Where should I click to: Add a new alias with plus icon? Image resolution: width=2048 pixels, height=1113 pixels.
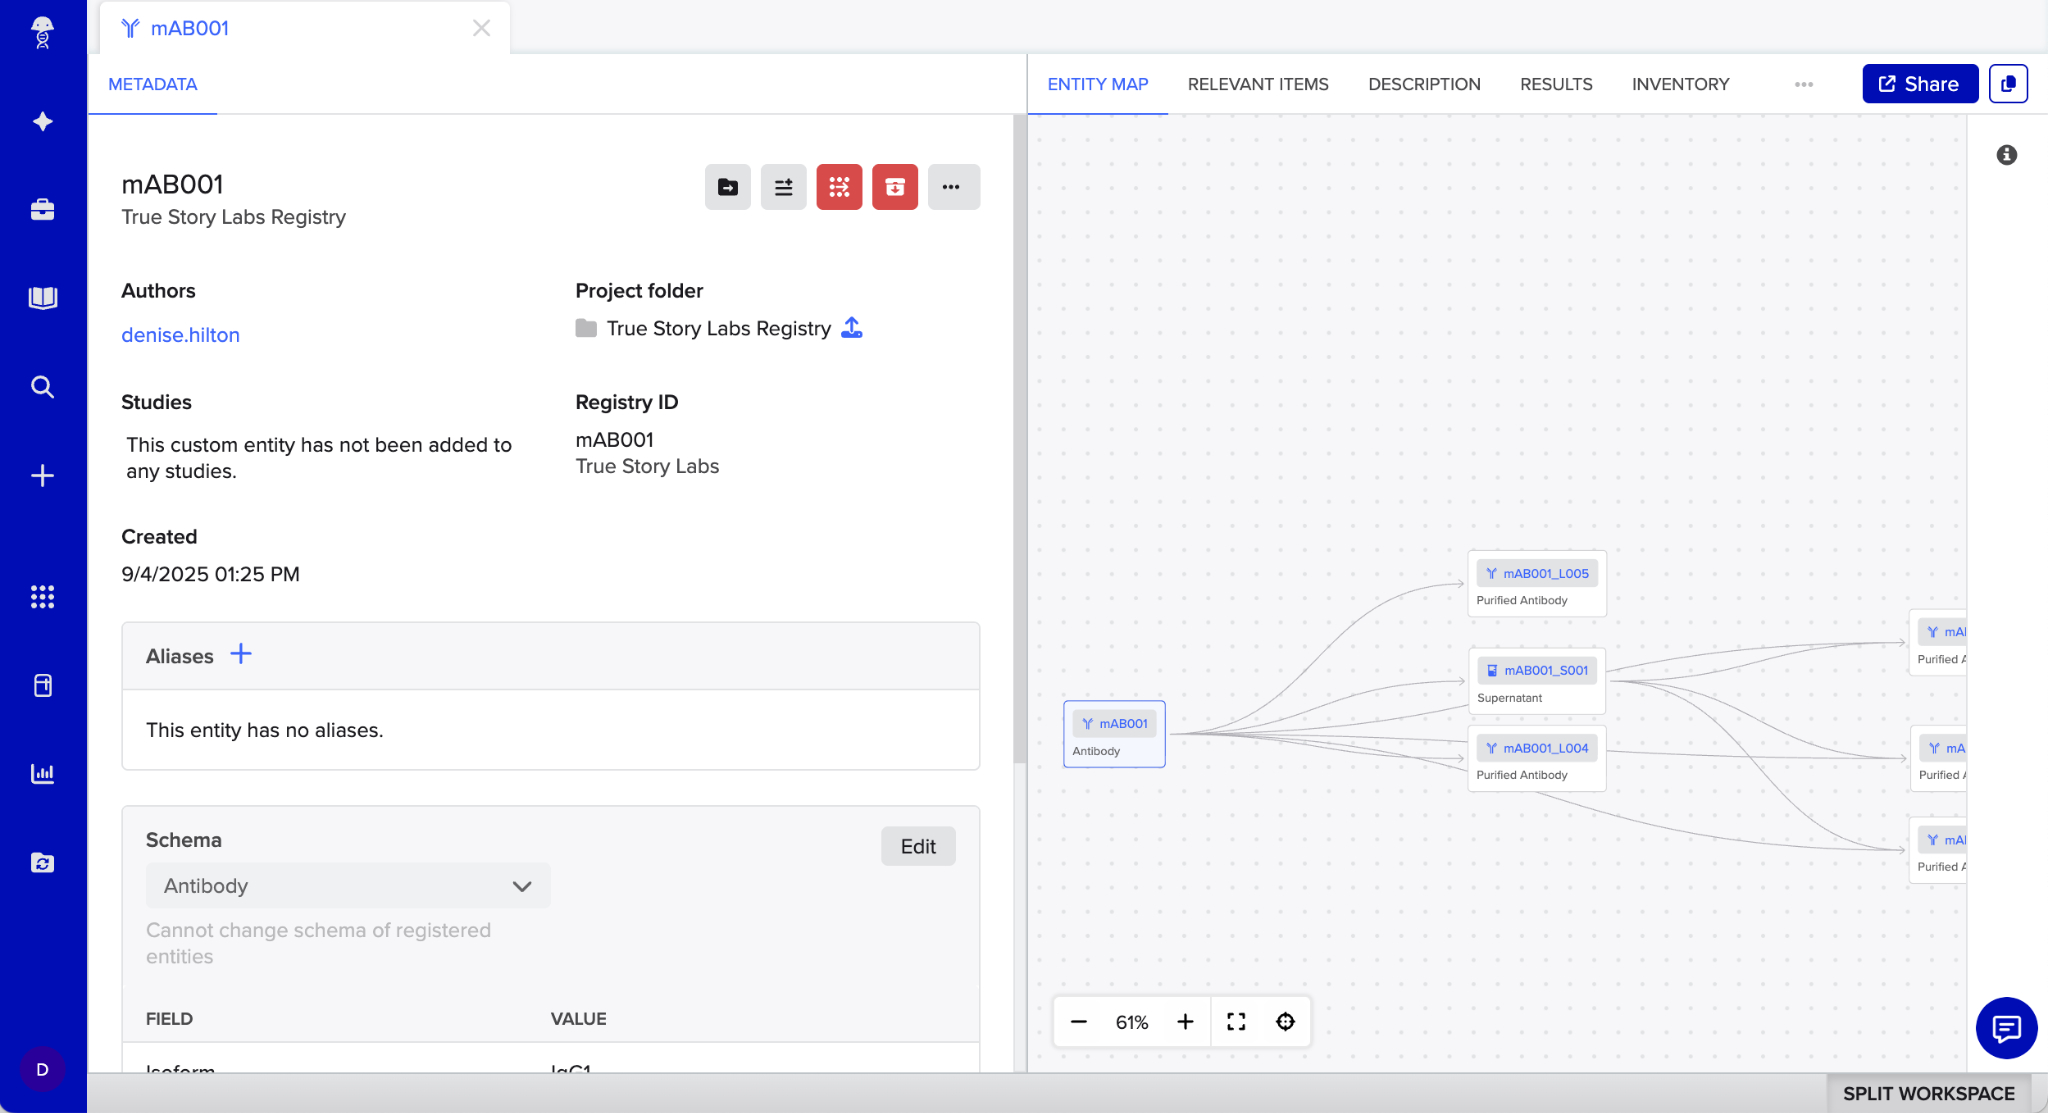point(241,654)
